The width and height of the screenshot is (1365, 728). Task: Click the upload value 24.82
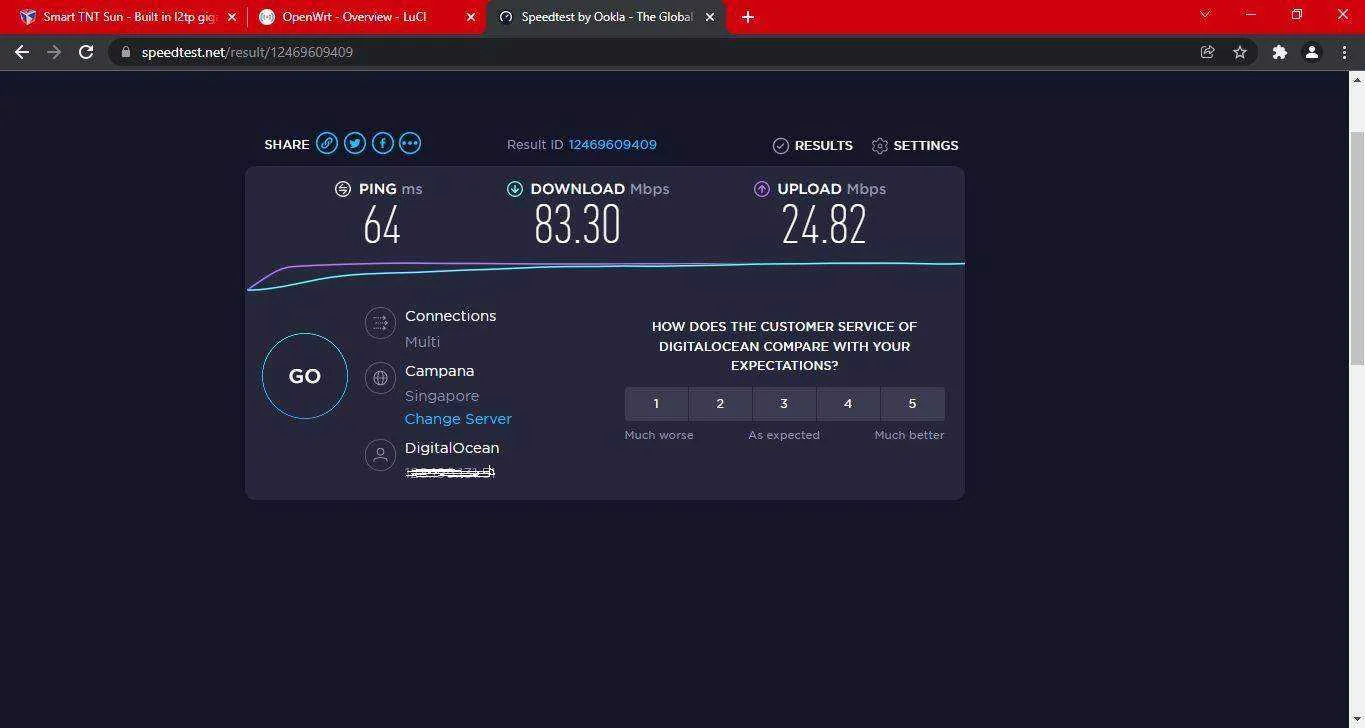[823, 225]
